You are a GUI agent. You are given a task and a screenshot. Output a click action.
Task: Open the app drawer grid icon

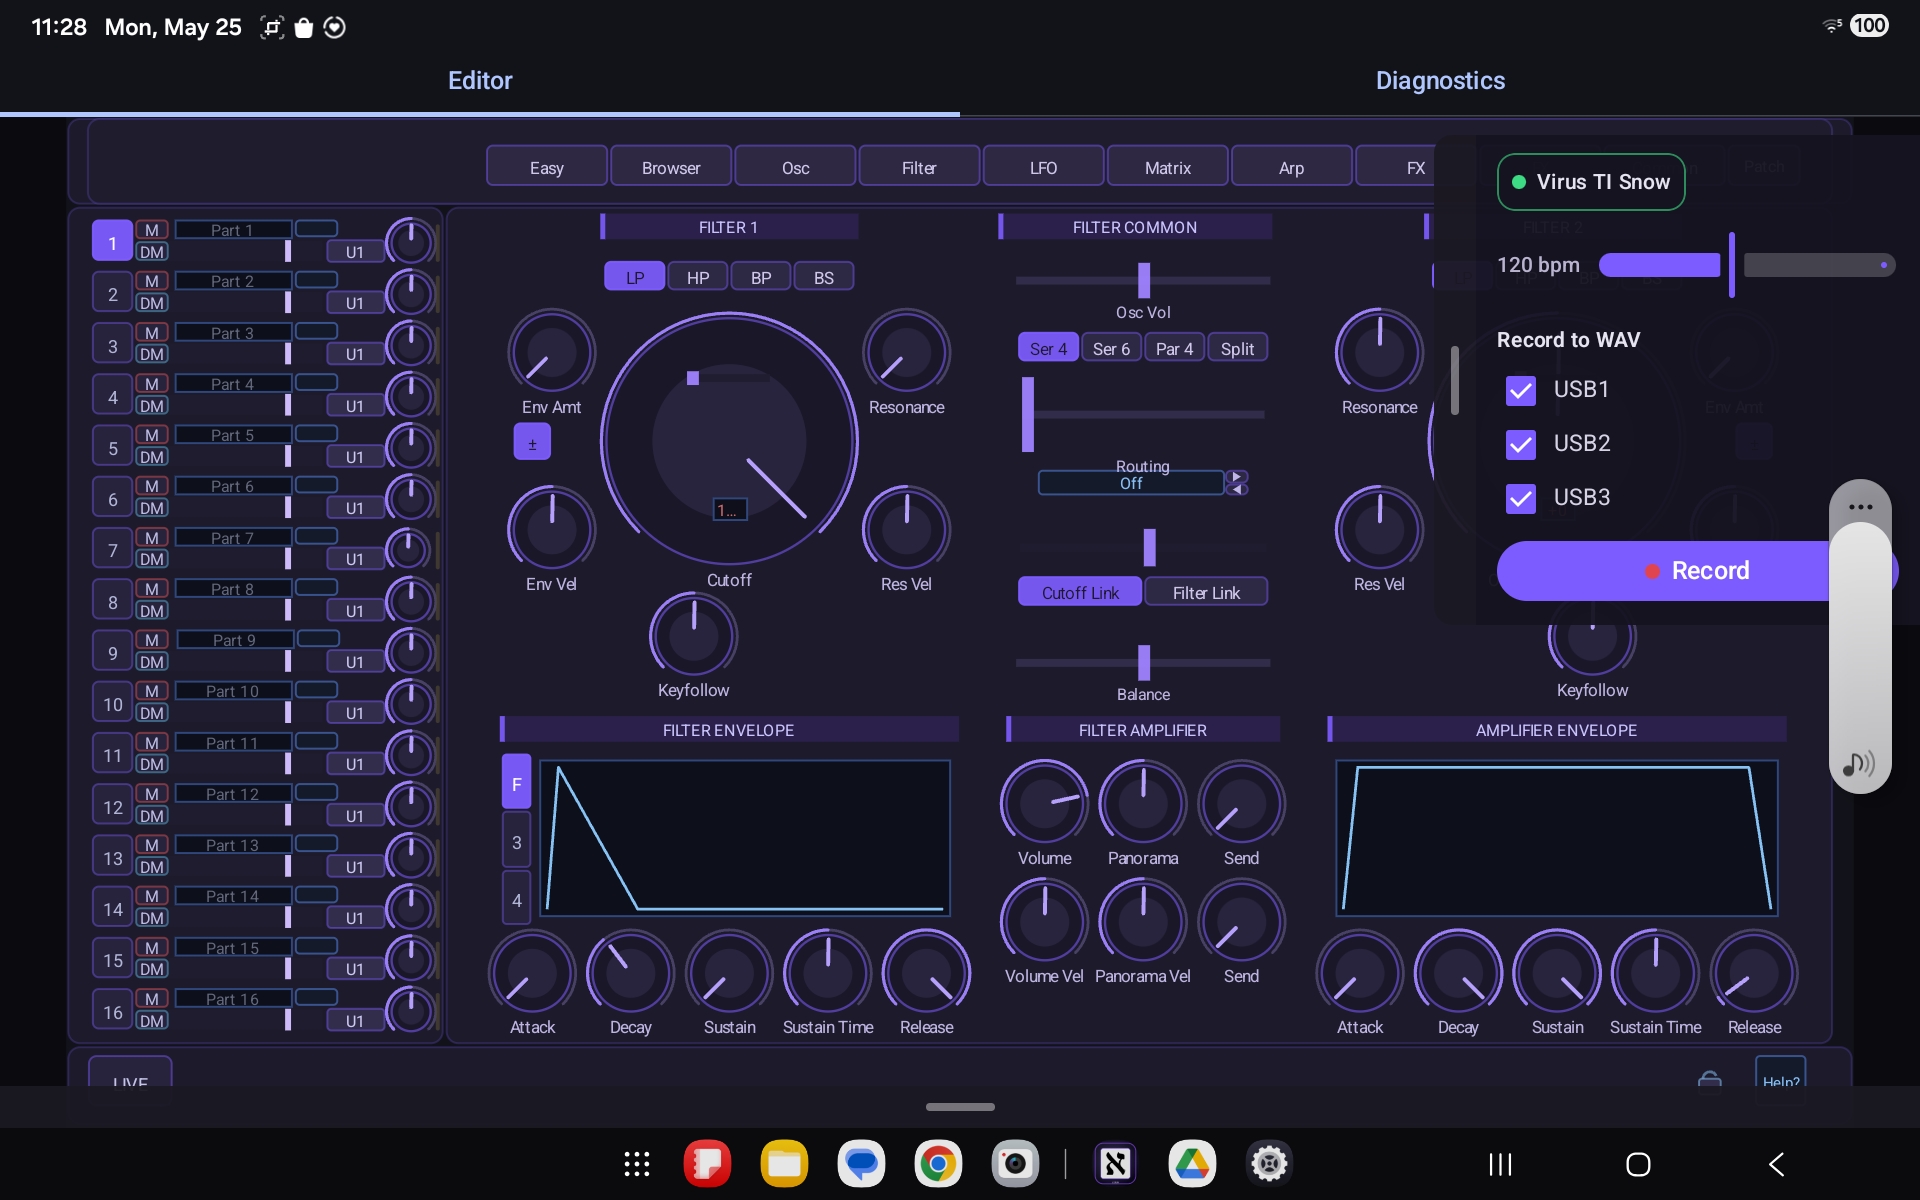637,1164
